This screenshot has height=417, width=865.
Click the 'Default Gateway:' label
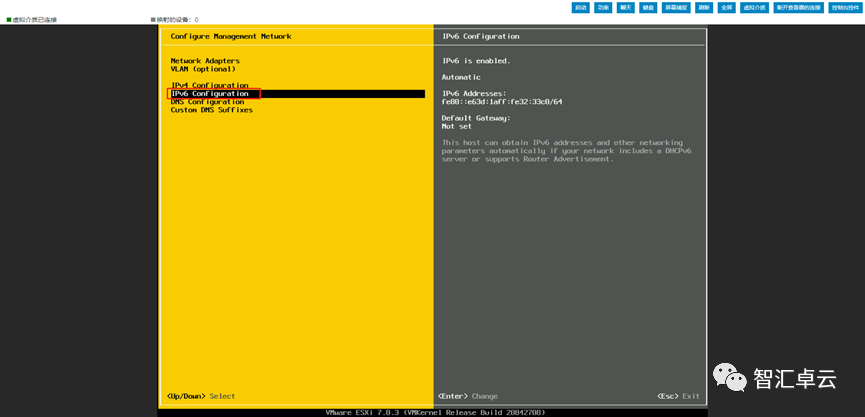[476, 118]
